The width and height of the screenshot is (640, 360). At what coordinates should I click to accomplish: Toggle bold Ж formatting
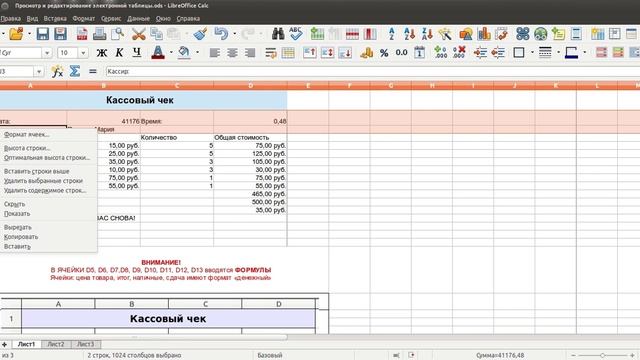[x=102, y=52]
